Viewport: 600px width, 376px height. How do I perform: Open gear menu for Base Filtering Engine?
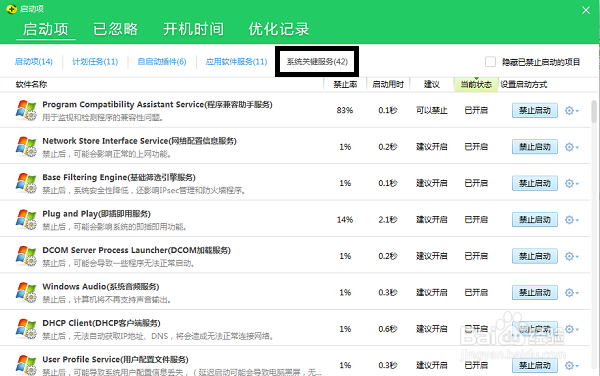pos(572,183)
